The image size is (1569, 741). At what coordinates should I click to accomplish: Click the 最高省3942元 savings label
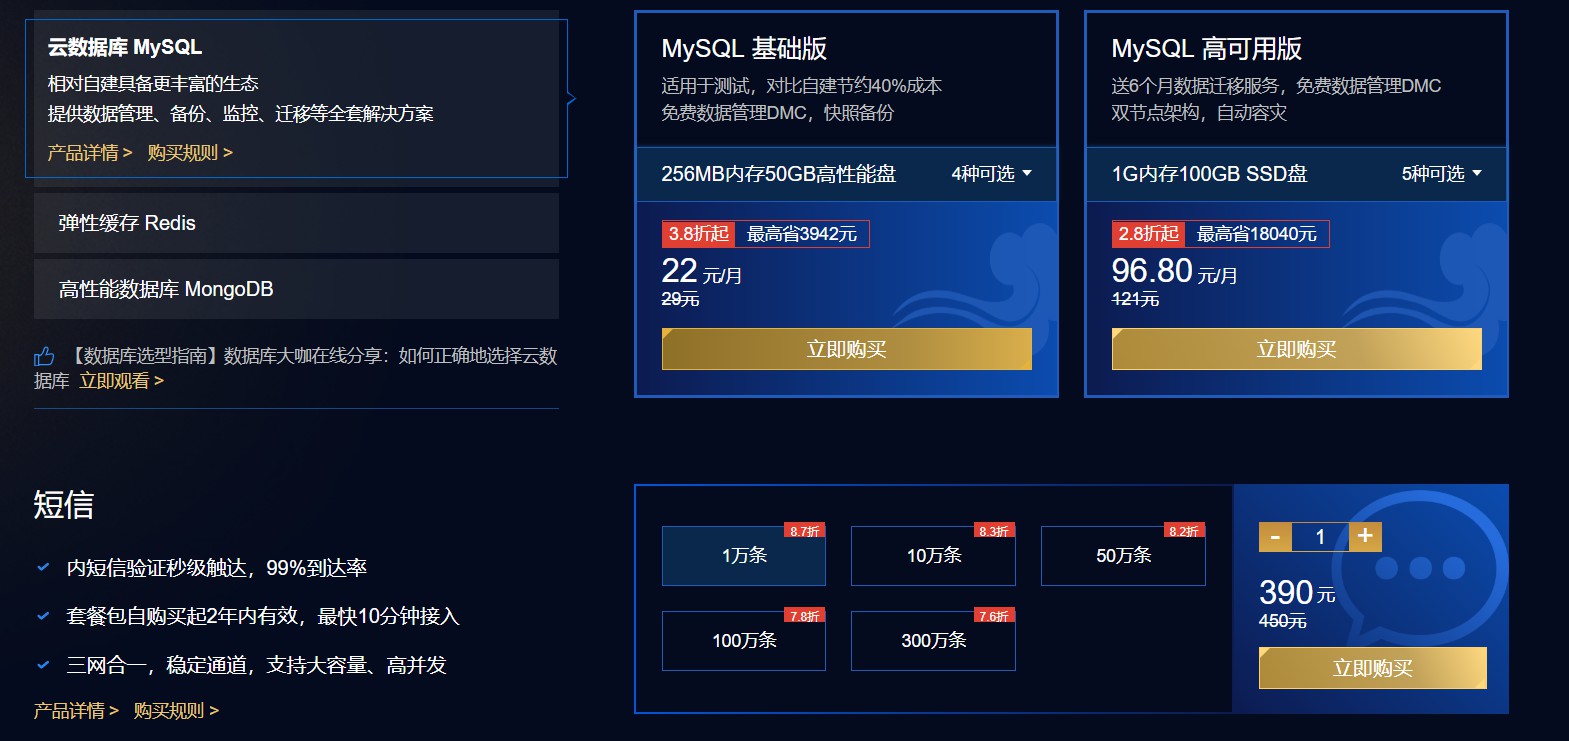tap(802, 234)
